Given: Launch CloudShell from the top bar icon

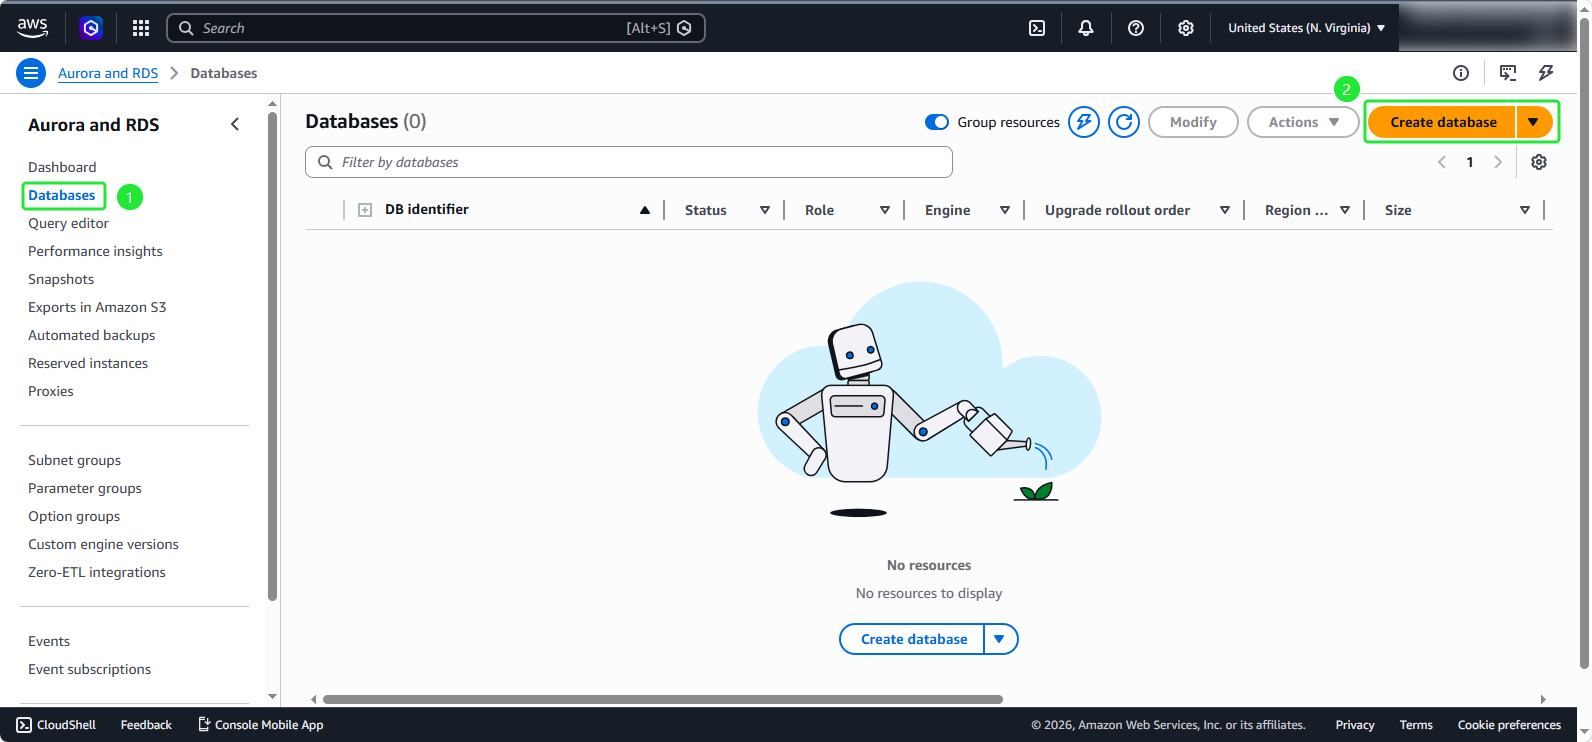Looking at the screenshot, I should 1037,28.
